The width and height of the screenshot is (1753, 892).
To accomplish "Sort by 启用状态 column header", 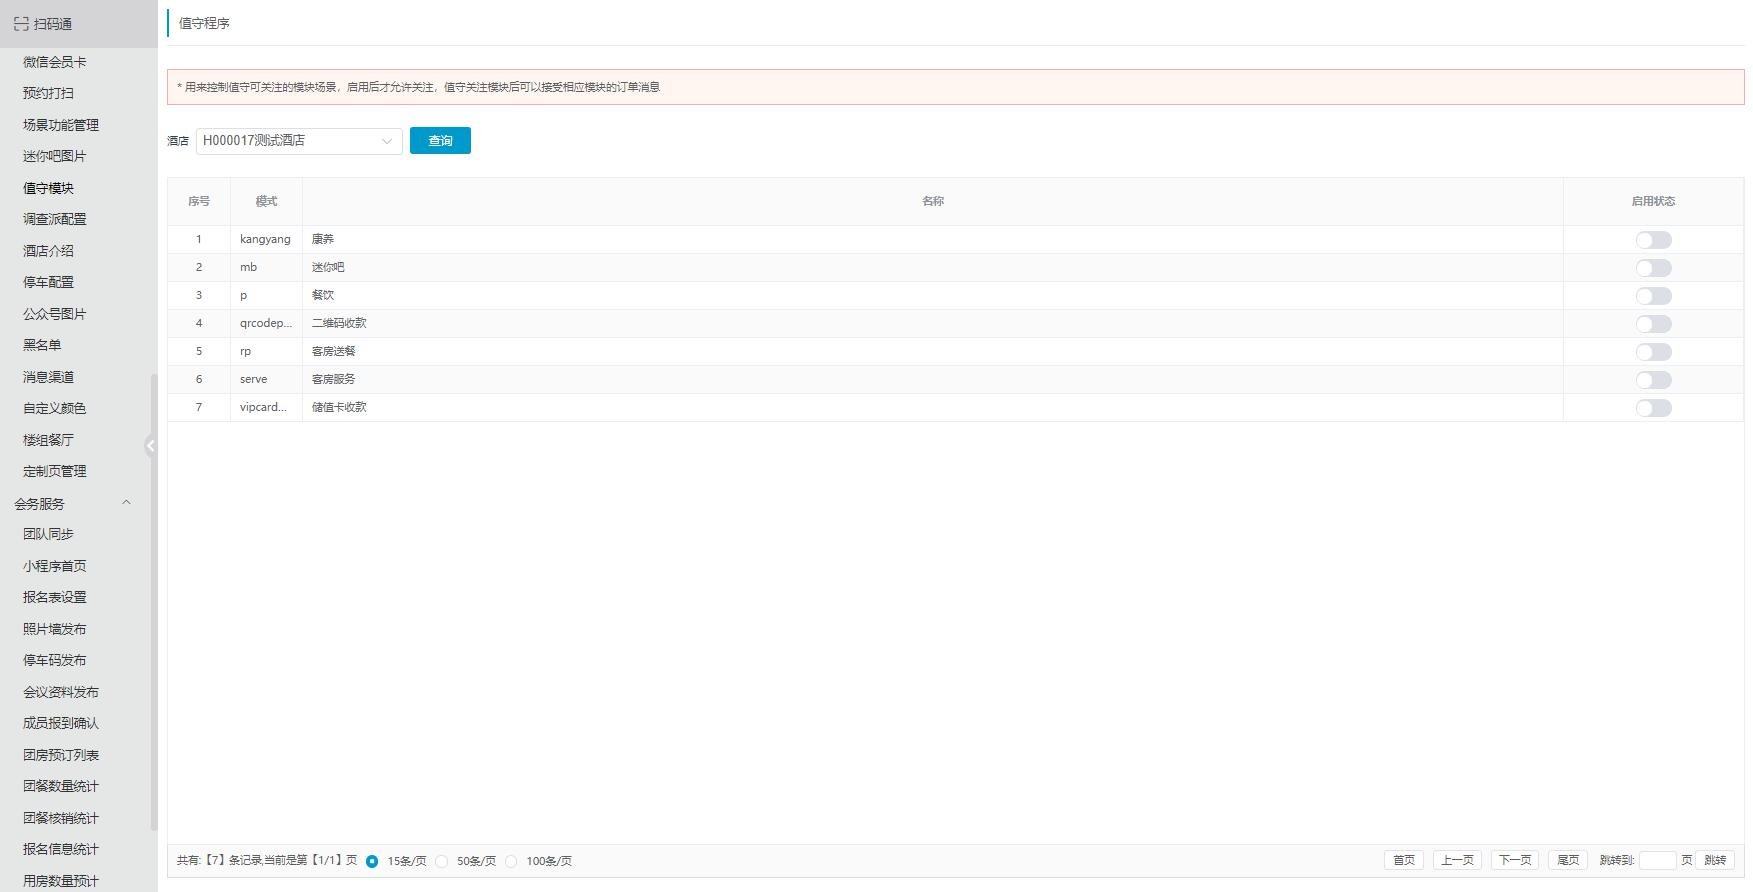I will click(1653, 201).
